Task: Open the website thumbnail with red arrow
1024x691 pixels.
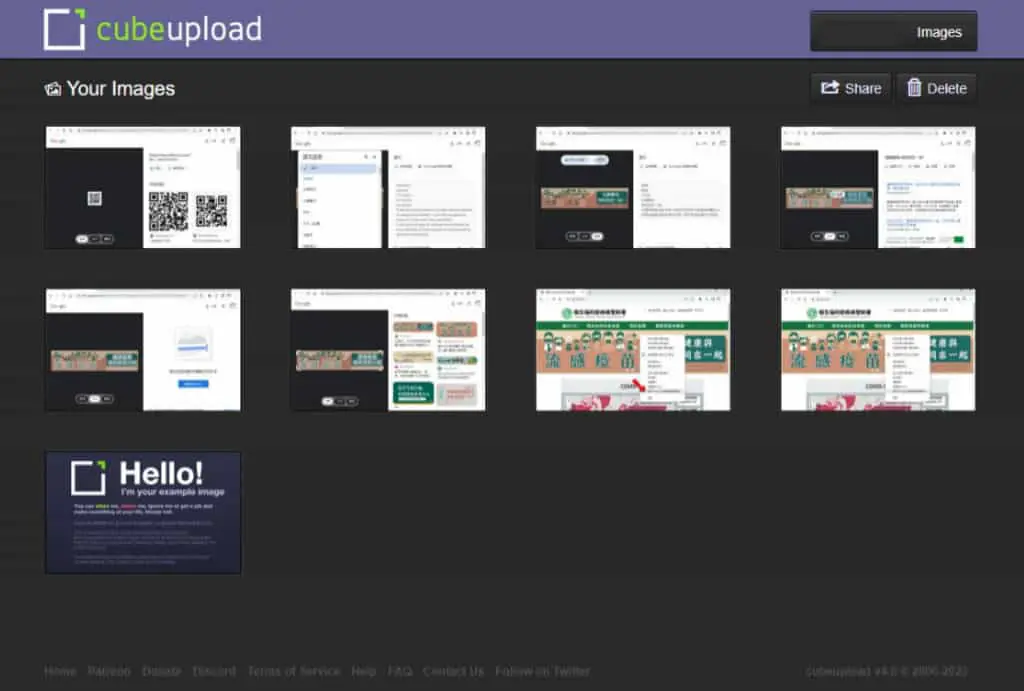Action: 633,350
